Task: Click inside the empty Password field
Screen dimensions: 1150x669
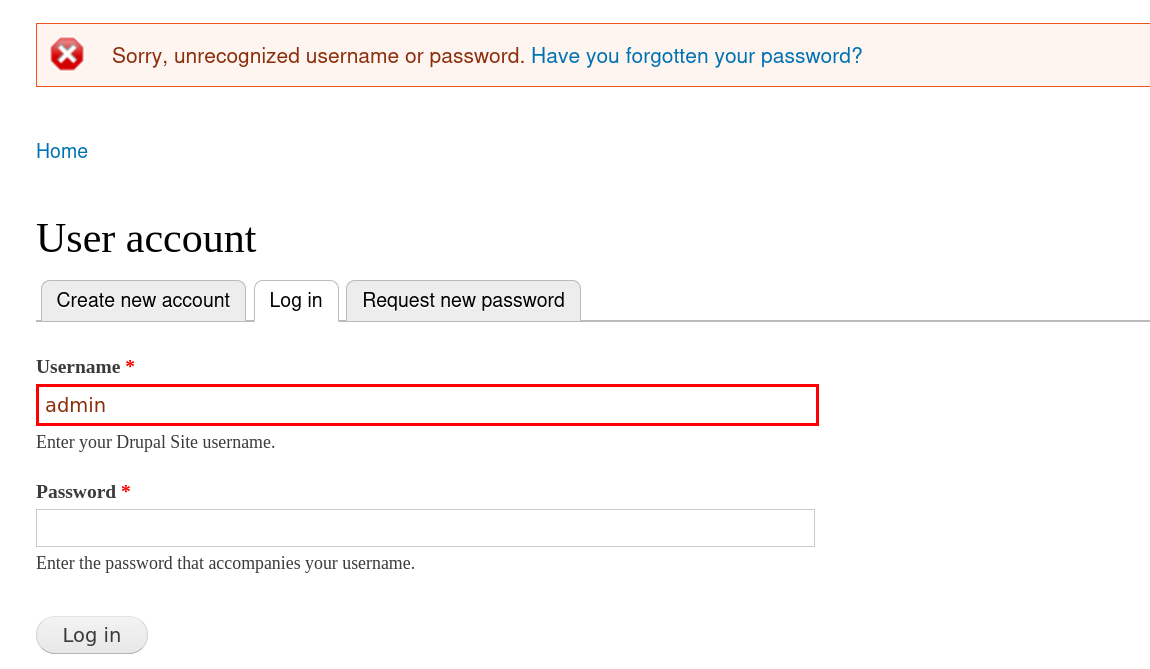Action: (x=425, y=528)
